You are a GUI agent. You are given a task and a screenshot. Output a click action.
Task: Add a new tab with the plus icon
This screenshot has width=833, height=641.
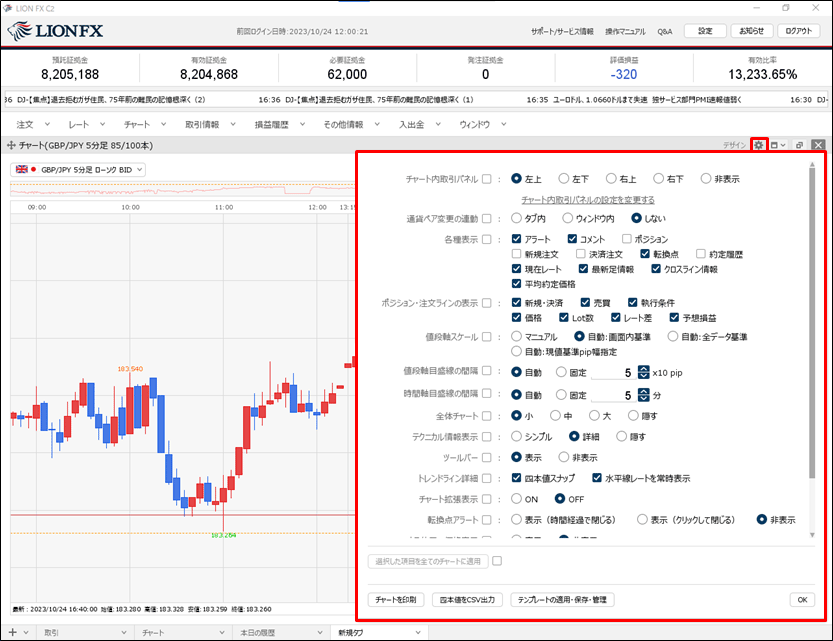tap(13, 633)
